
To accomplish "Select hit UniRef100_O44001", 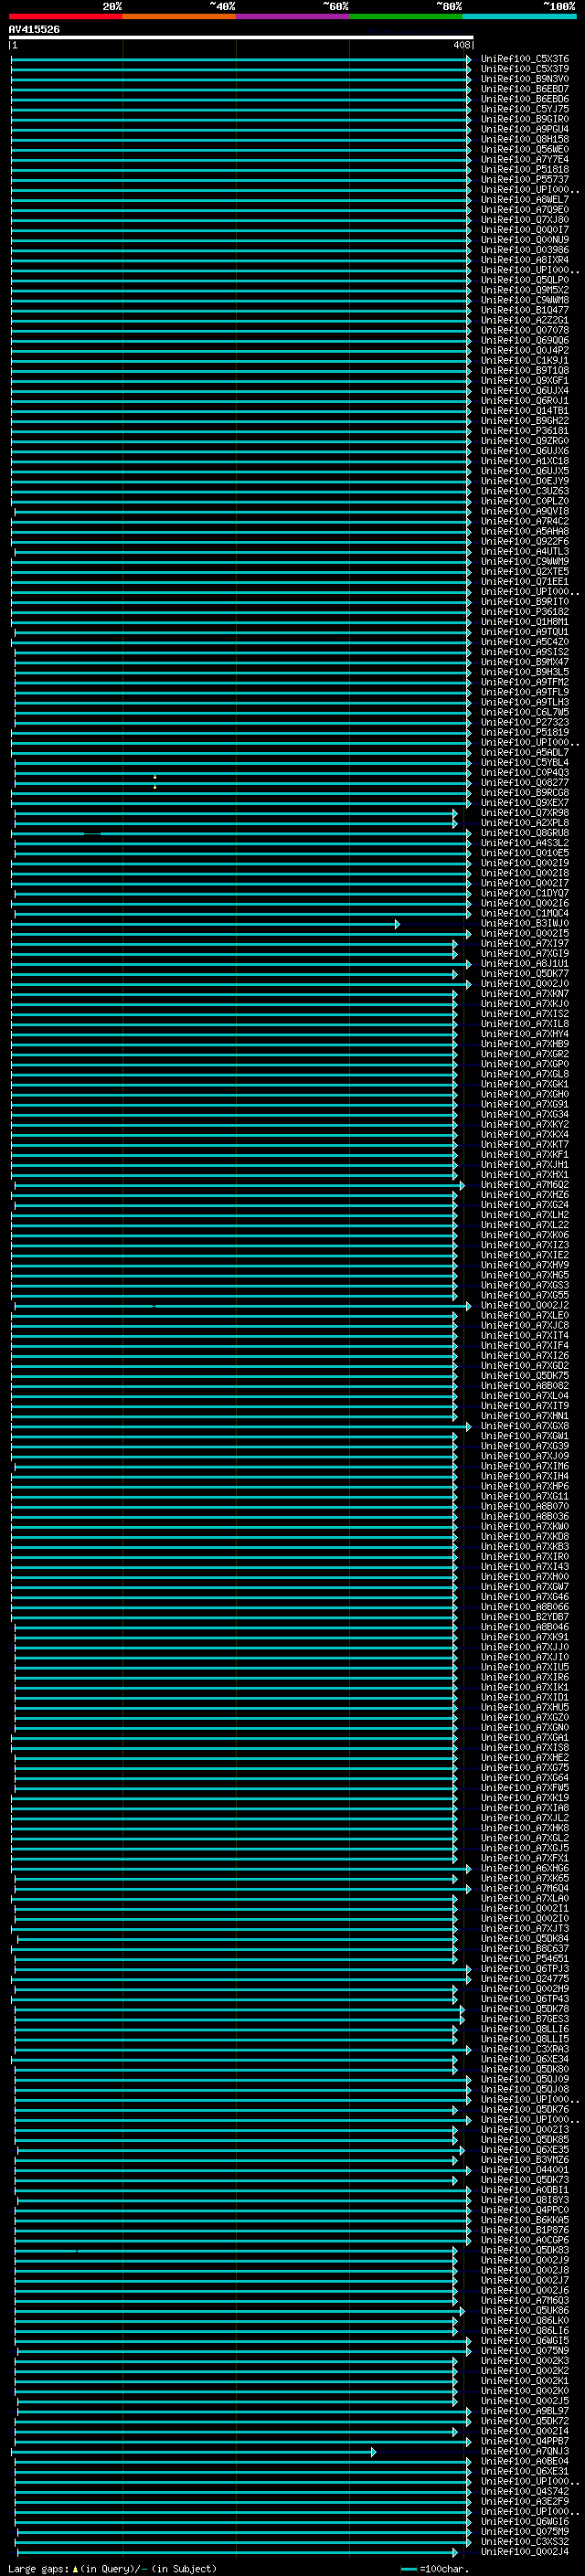I will click(524, 2170).
